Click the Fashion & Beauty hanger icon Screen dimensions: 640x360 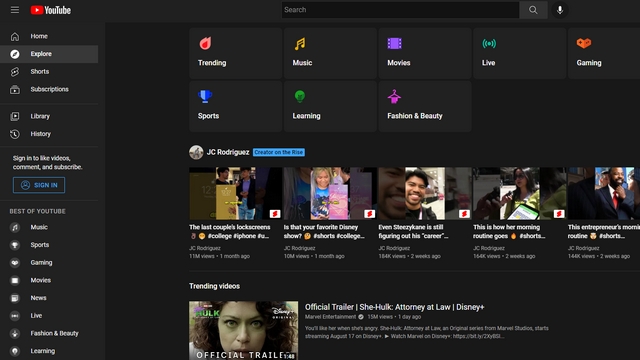394,96
